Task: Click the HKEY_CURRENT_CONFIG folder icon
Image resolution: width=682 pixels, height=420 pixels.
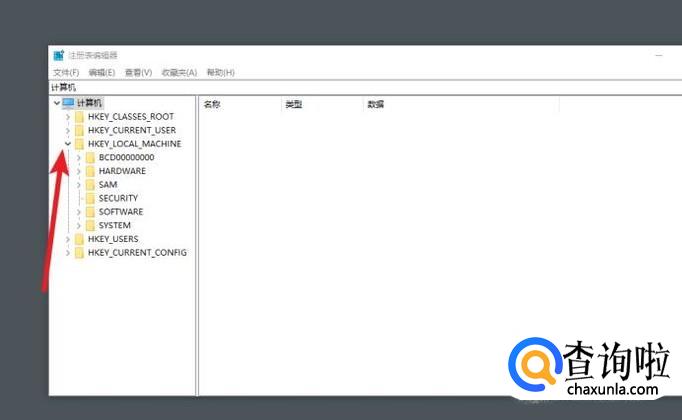Action: 79,253
